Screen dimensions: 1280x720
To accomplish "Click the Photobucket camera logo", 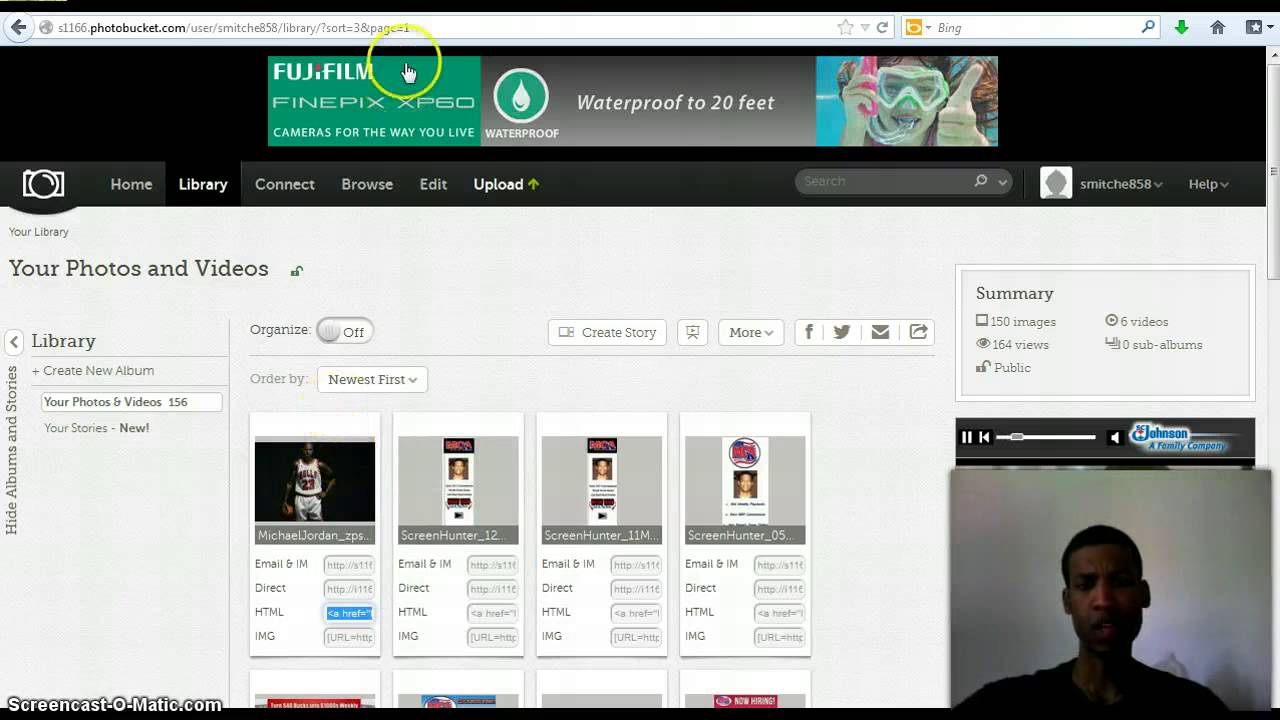I will click(43, 184).
